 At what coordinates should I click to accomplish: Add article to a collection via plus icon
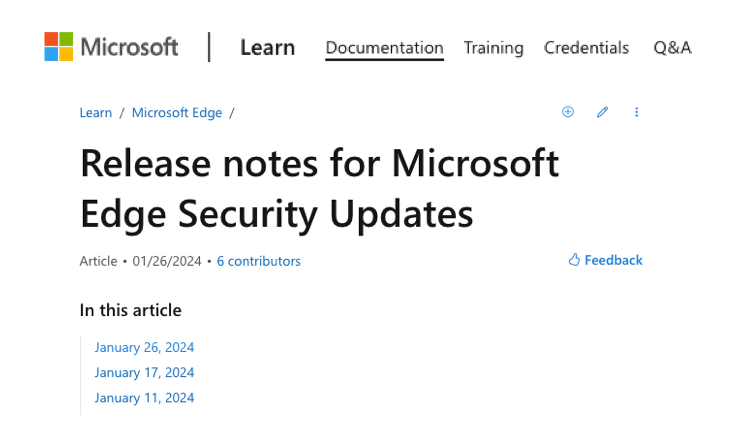(x=568, y=112)
